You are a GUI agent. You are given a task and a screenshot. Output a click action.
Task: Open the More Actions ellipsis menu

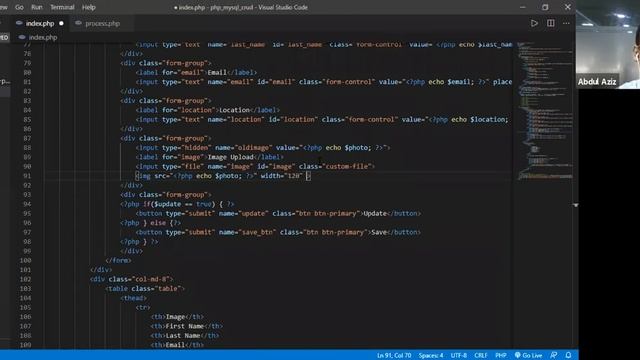[566, 23]
